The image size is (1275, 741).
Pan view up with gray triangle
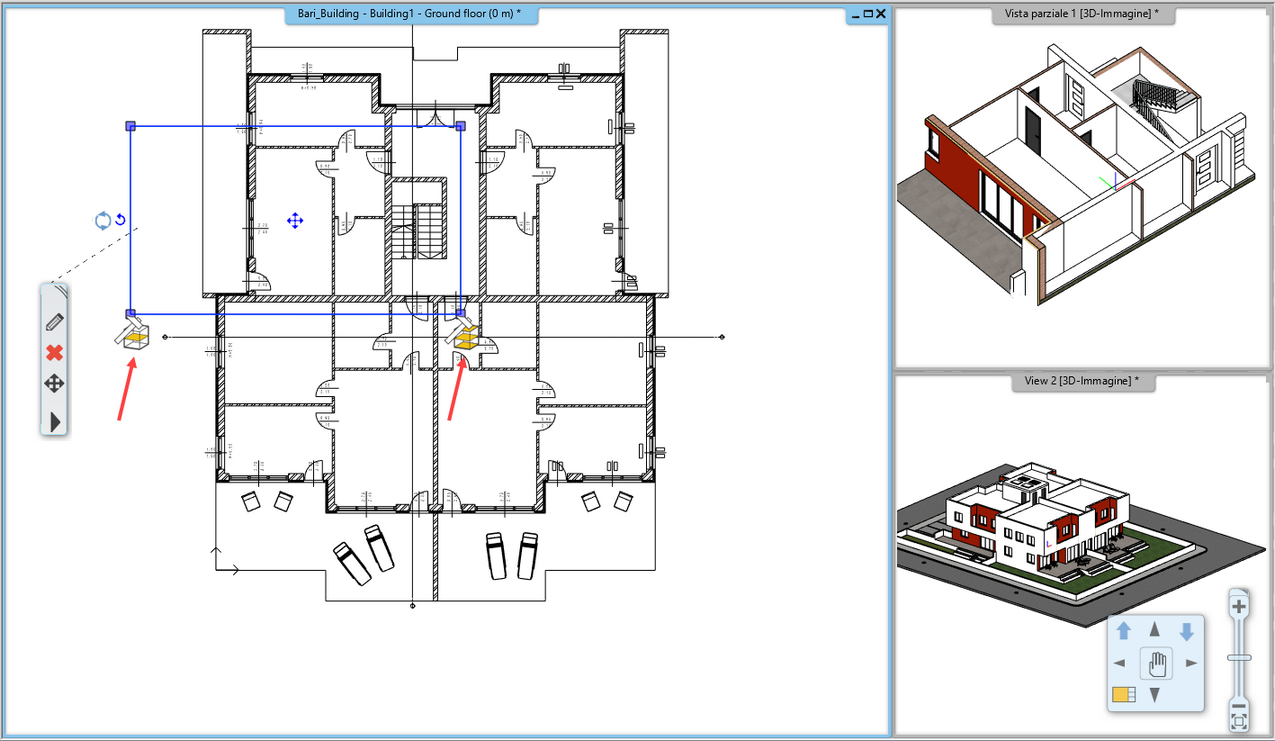[1155, 629]
